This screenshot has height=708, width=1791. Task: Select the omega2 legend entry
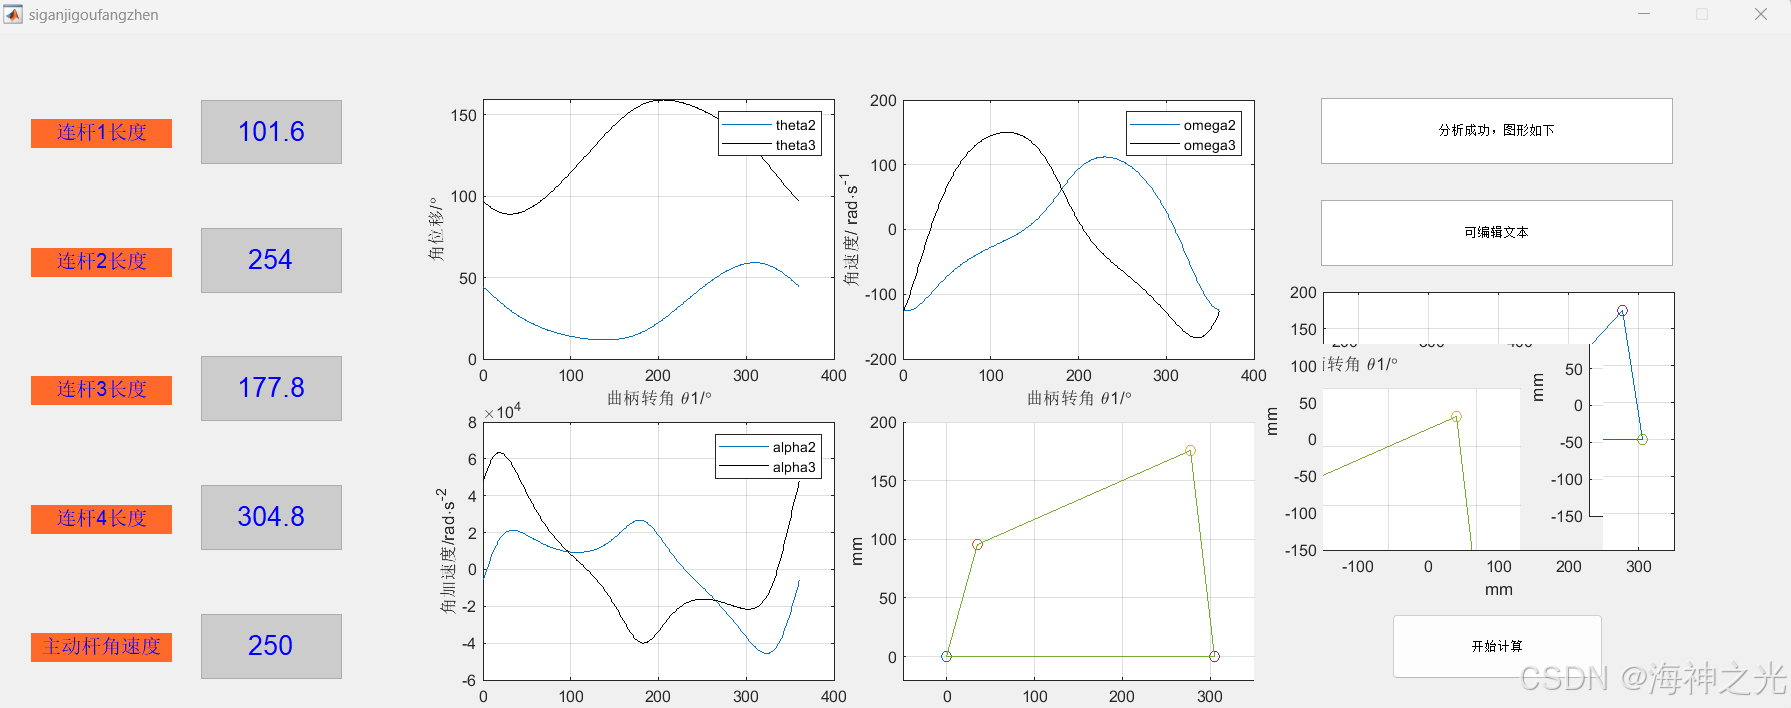[1183, 125]
